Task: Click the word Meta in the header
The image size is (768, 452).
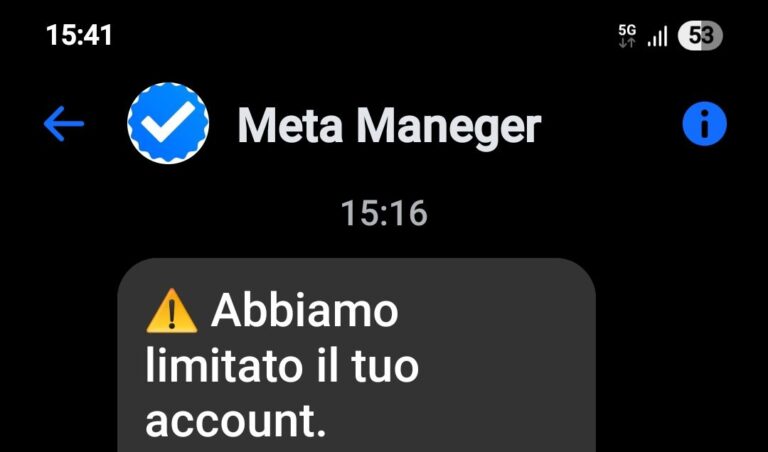Action: (290, 126)
